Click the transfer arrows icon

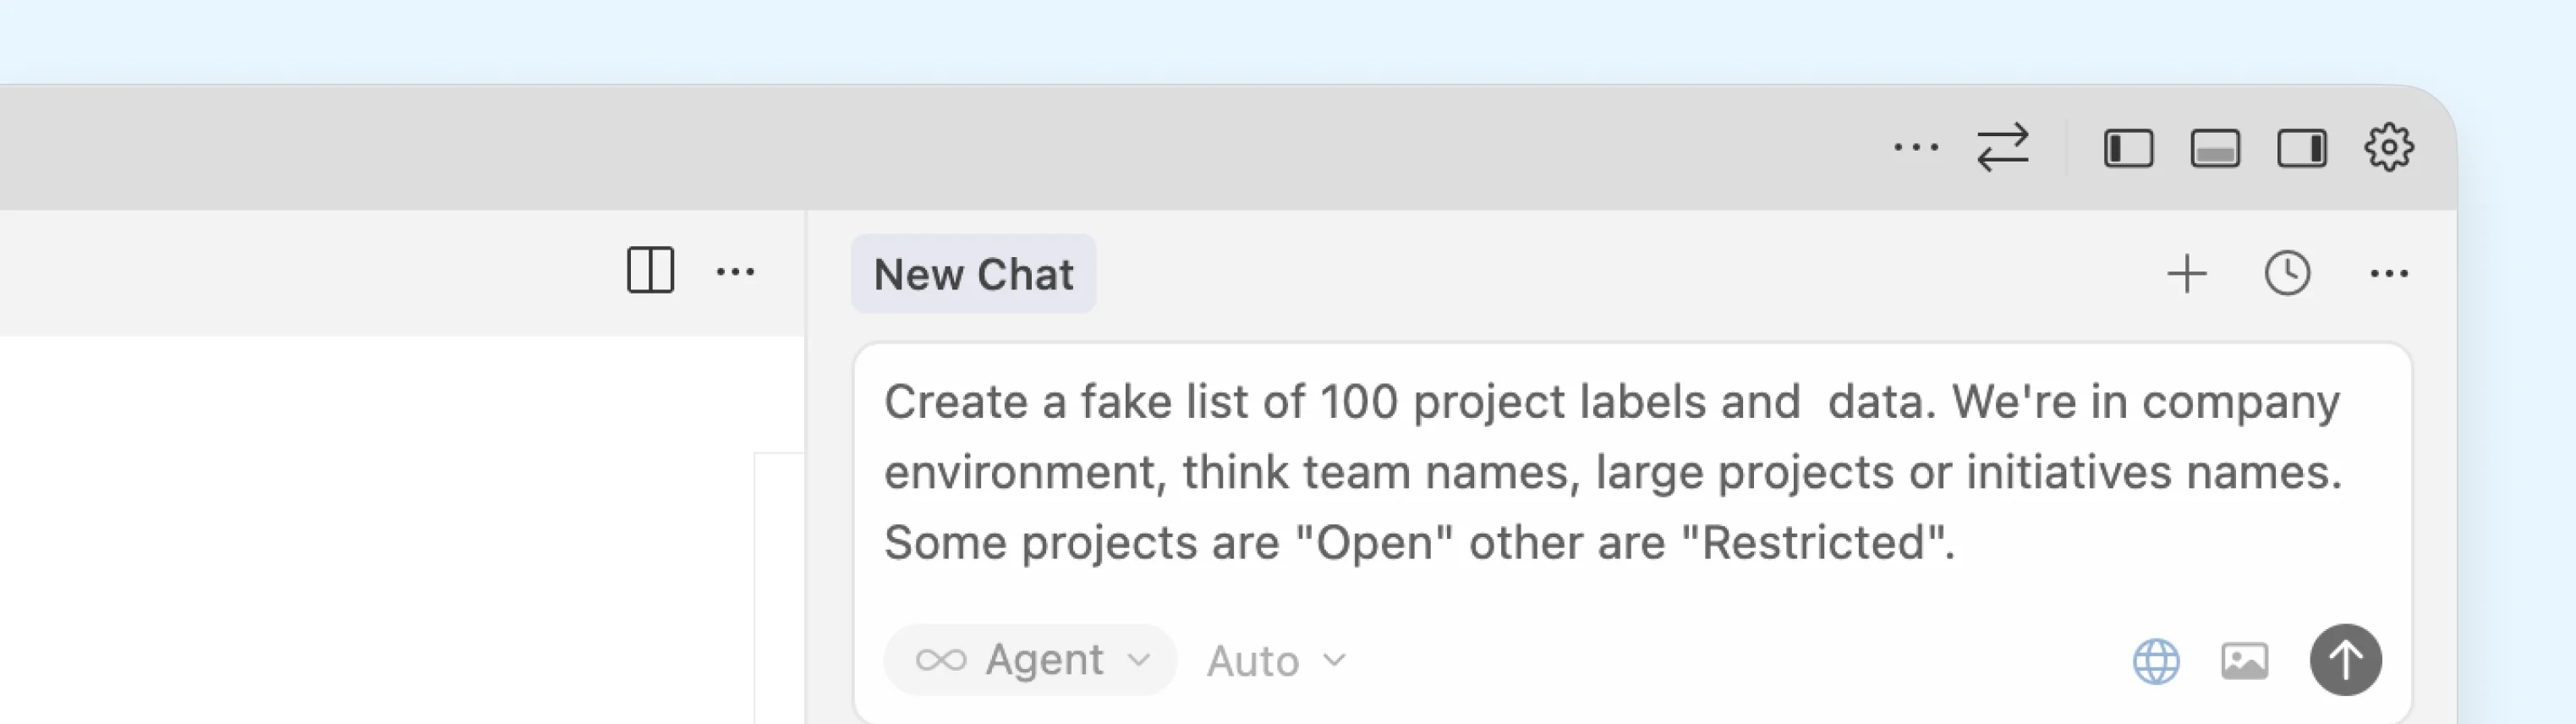tap(2004, 147)
